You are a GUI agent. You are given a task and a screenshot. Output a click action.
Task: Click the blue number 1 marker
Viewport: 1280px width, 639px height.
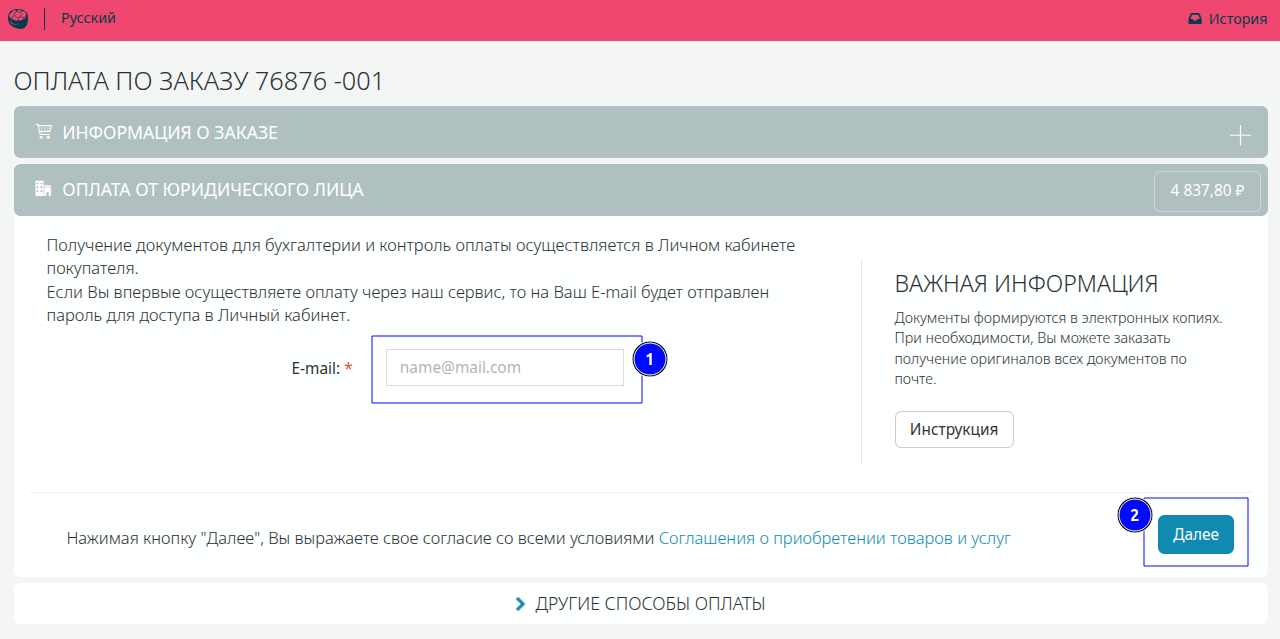649,360
